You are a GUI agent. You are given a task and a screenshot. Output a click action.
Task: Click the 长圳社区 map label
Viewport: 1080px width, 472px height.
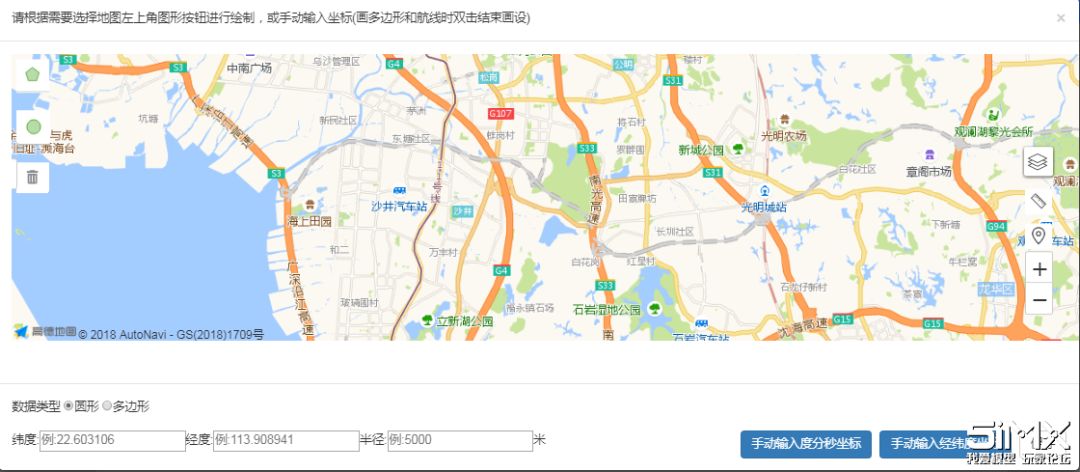tap(676, 232)
